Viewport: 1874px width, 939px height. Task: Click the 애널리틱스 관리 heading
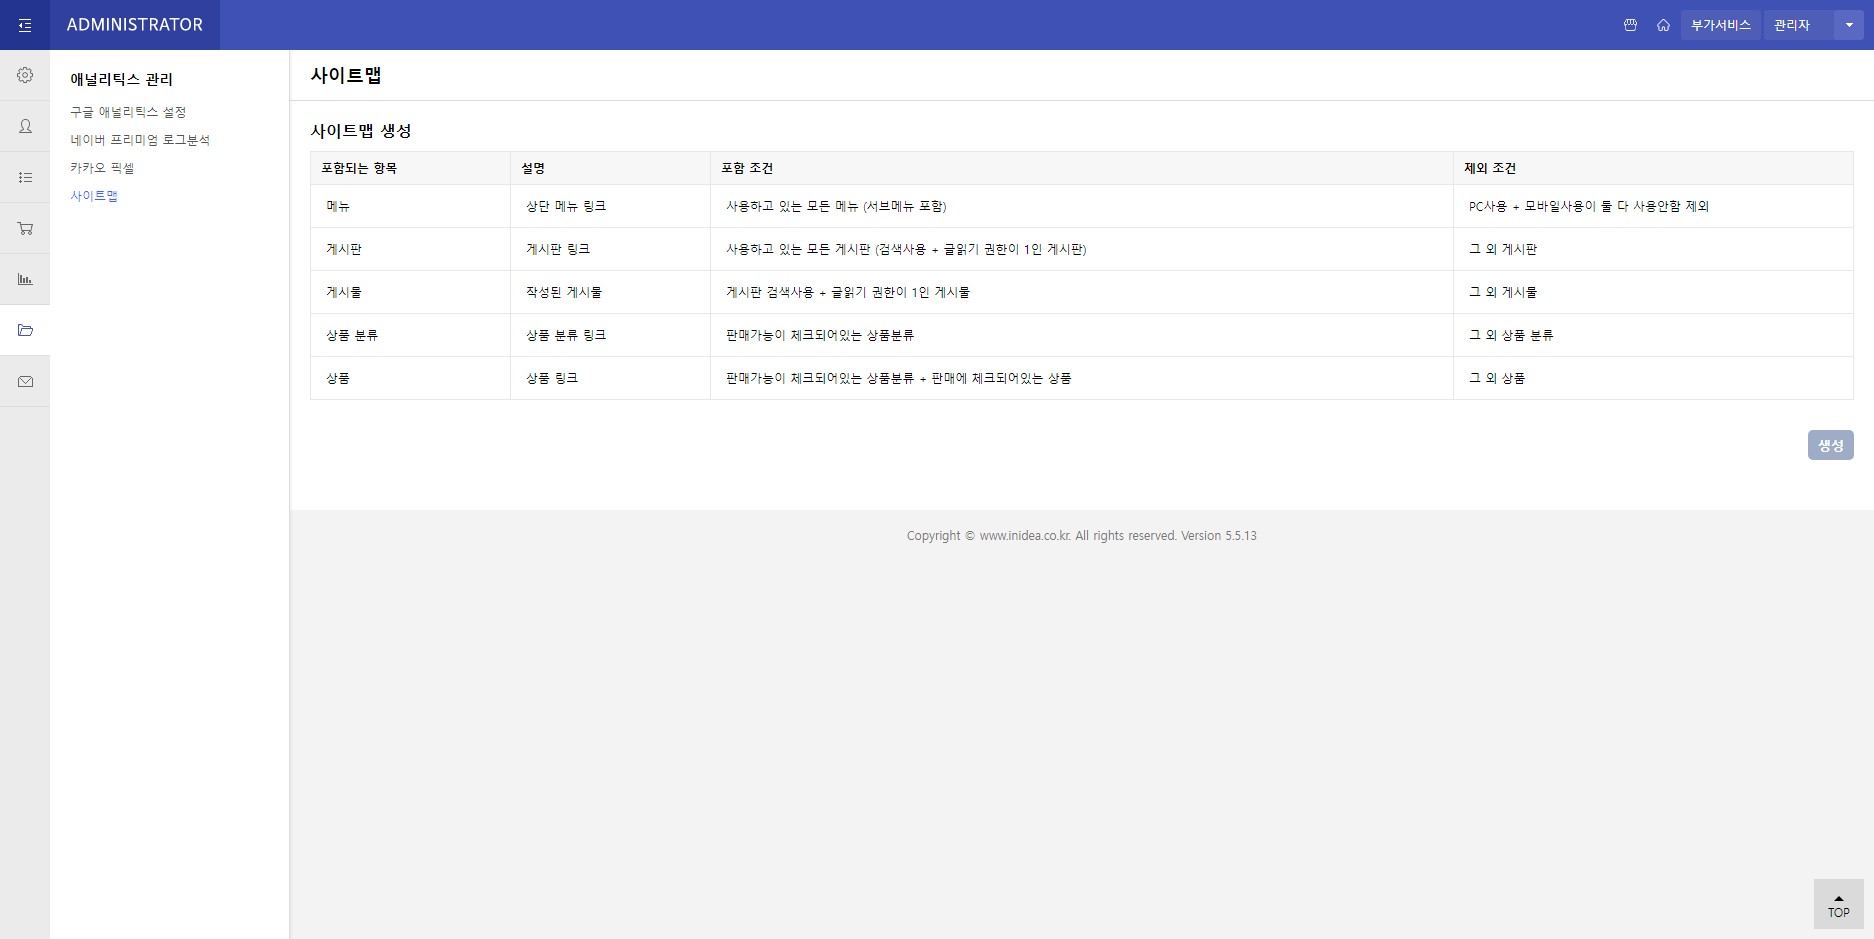coord(122,79)
